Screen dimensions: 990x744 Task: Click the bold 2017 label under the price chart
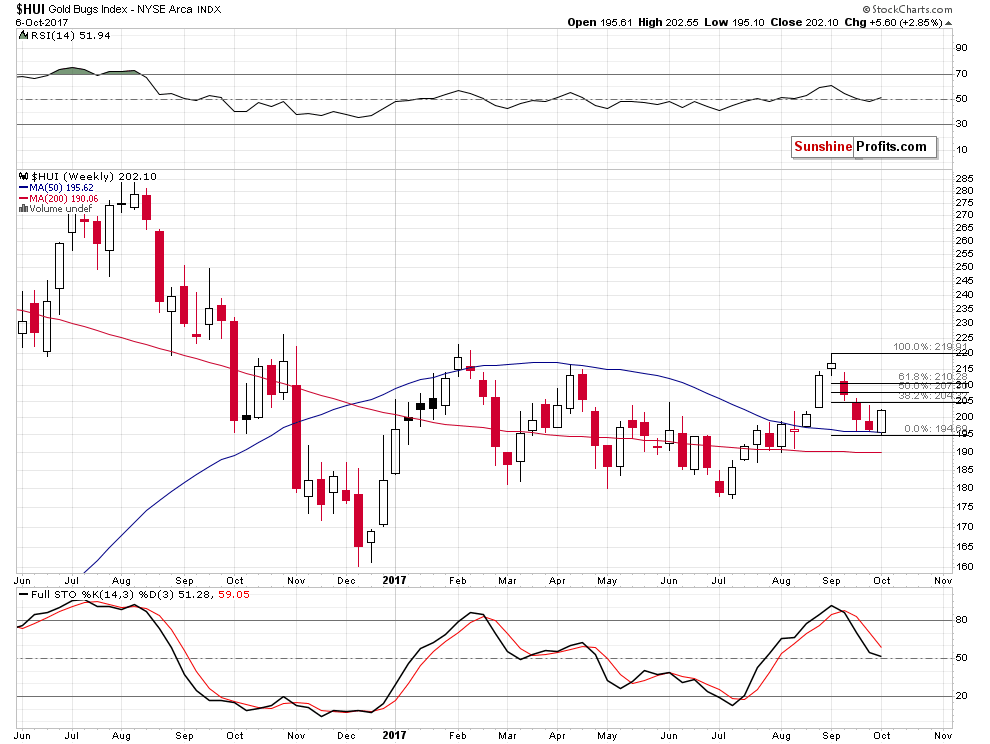[x=395, y=580]
